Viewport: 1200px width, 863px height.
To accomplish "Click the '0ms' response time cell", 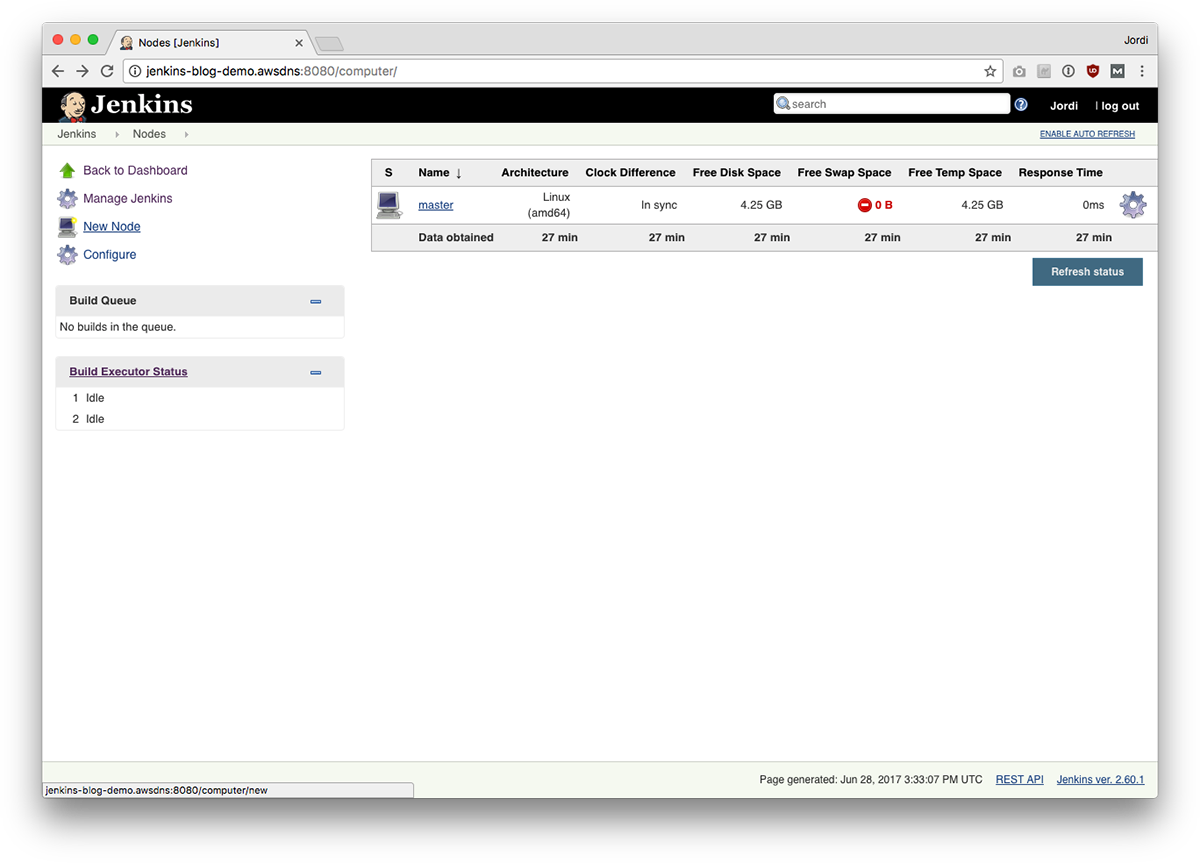I will coord(1094,205).
